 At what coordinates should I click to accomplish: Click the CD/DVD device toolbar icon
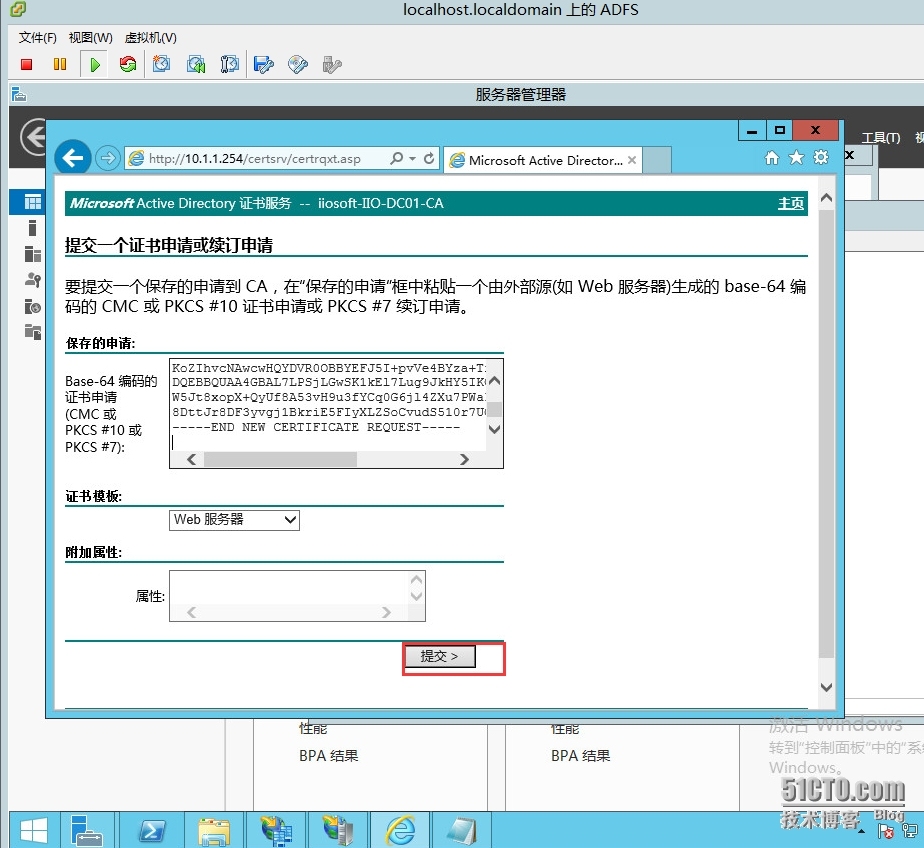(298, 64)
